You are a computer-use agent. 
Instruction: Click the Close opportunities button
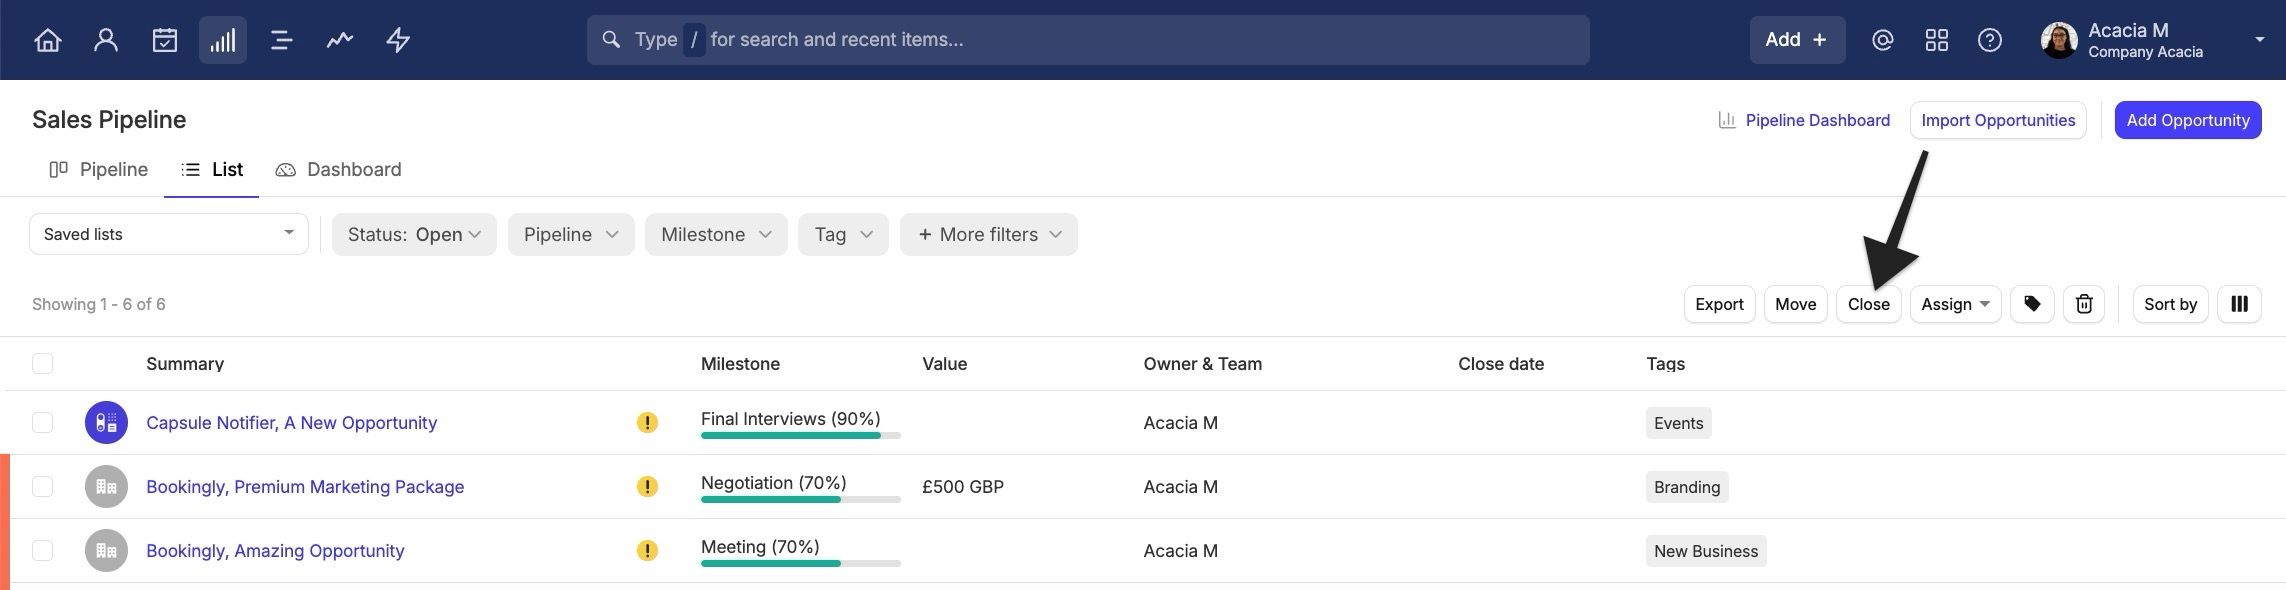click(1869, 304)
